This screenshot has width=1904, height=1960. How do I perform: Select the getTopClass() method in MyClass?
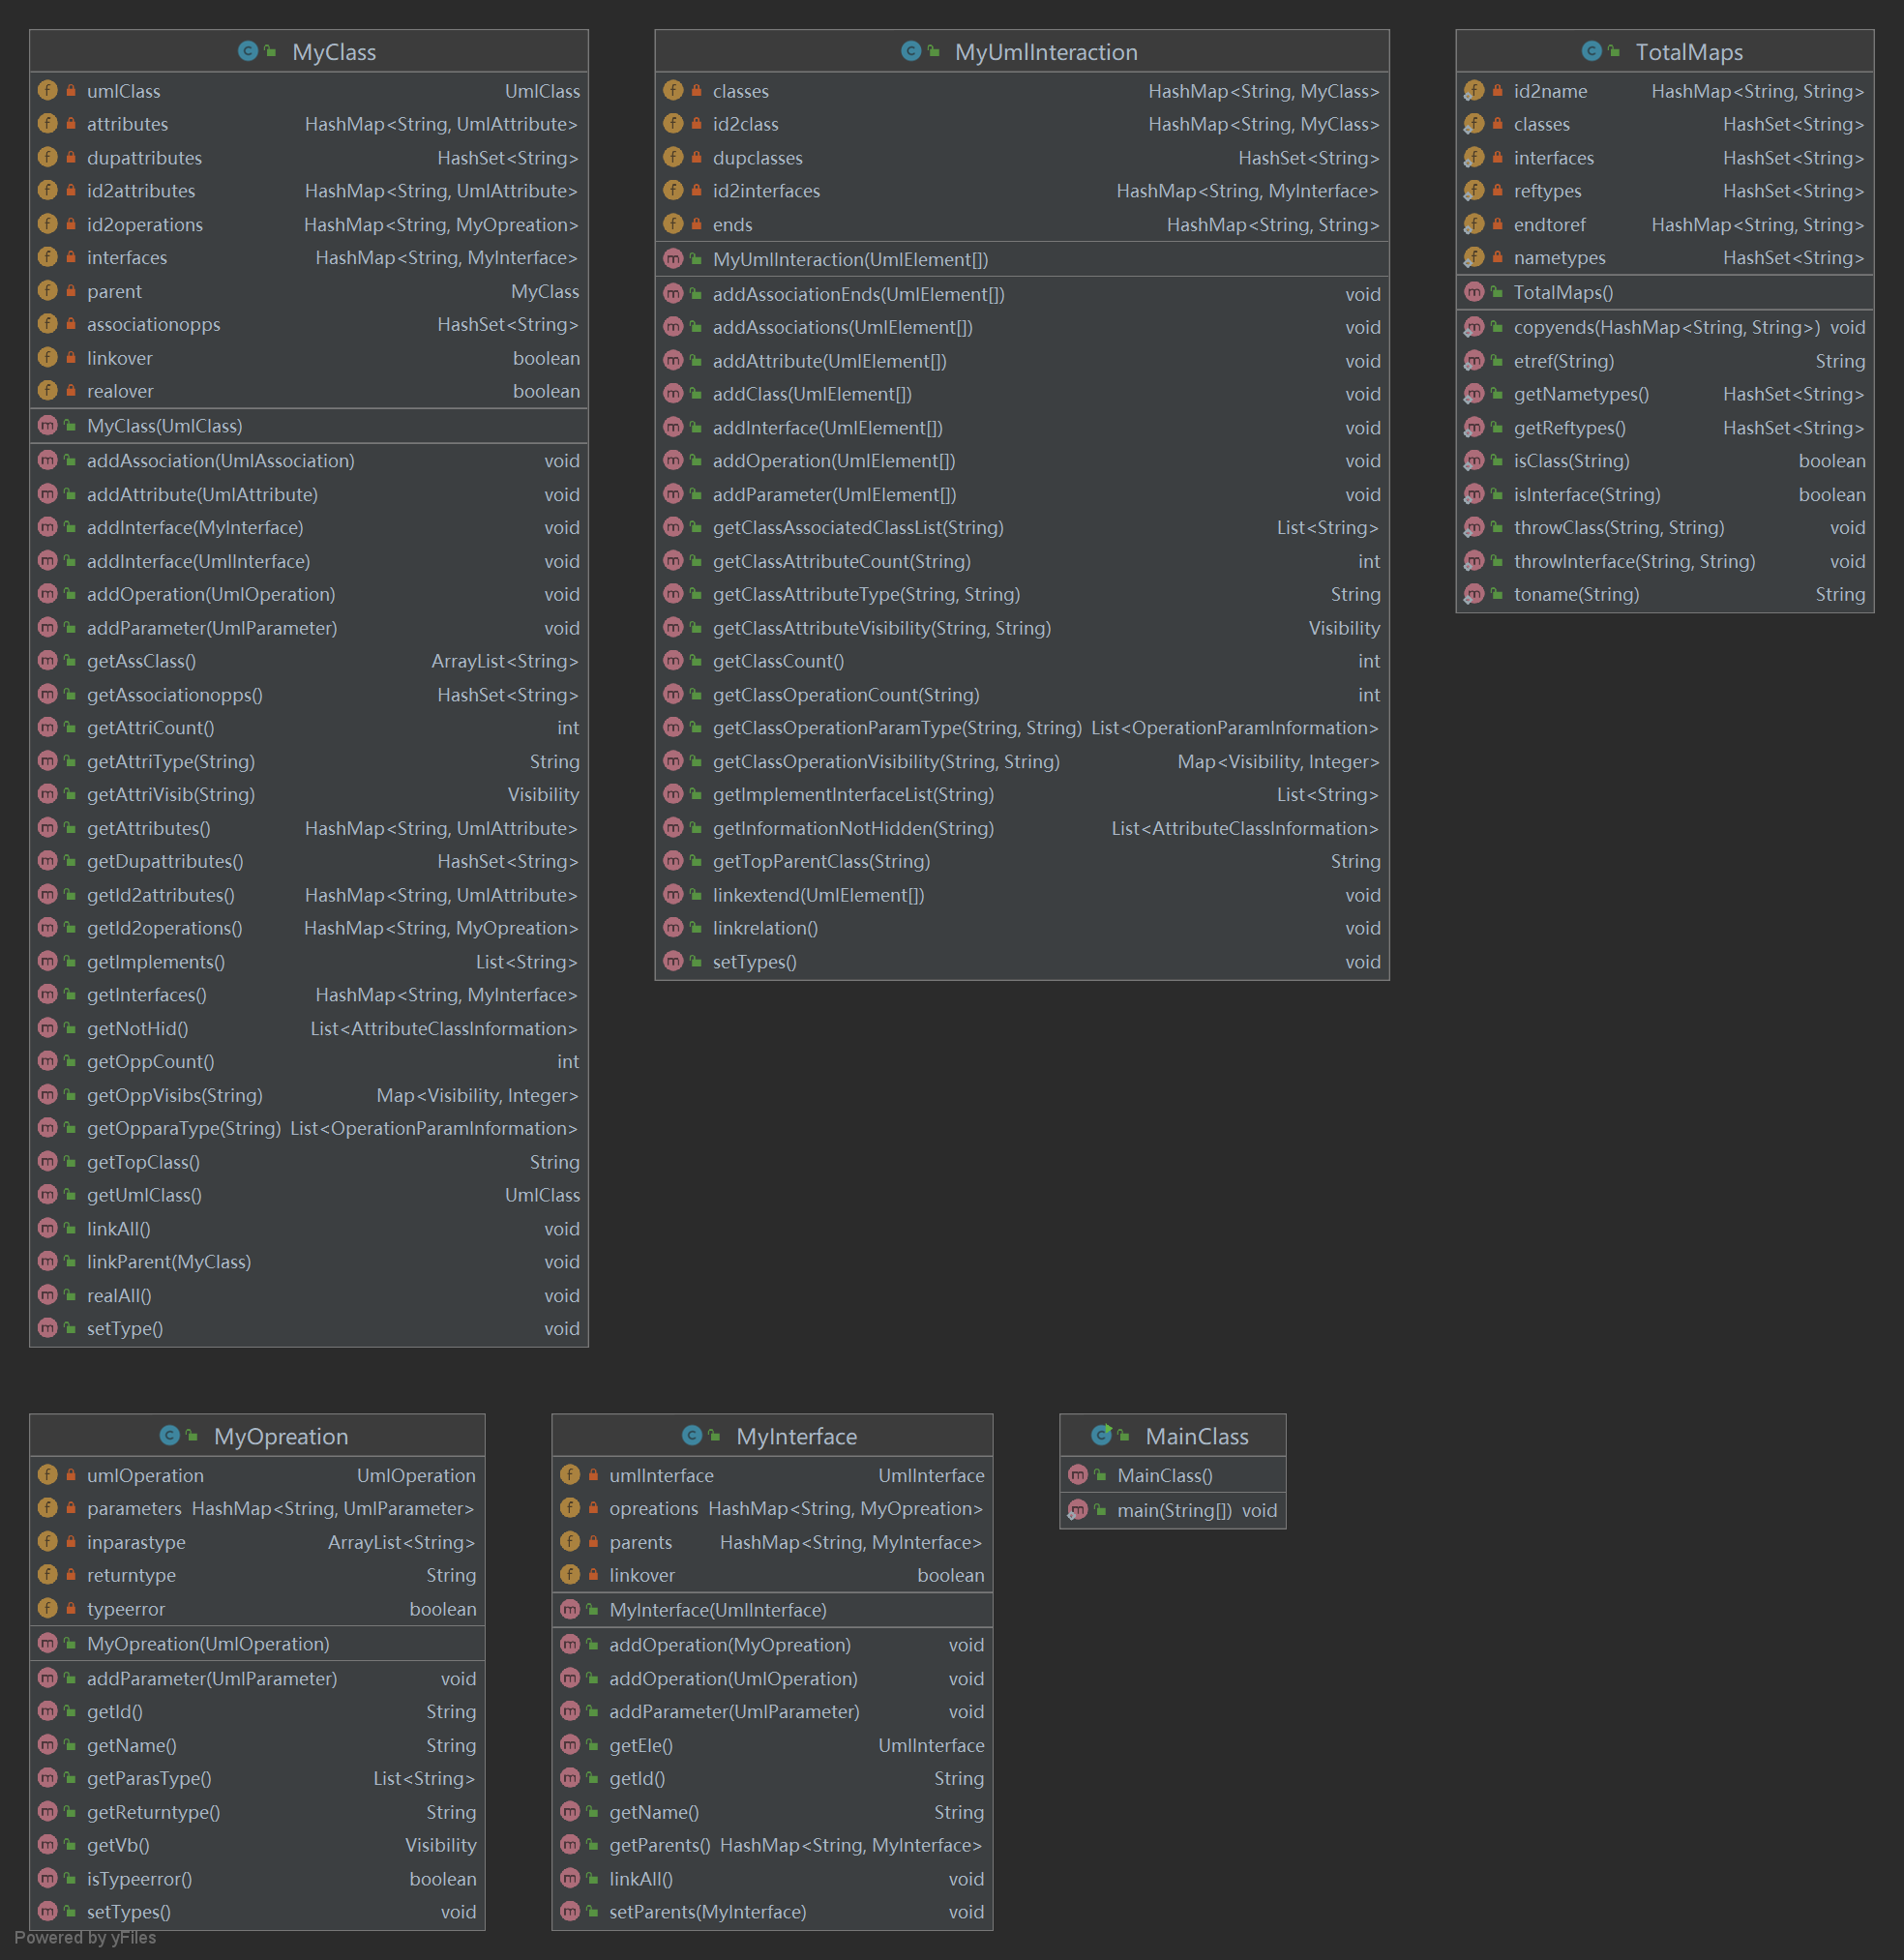143,1162
